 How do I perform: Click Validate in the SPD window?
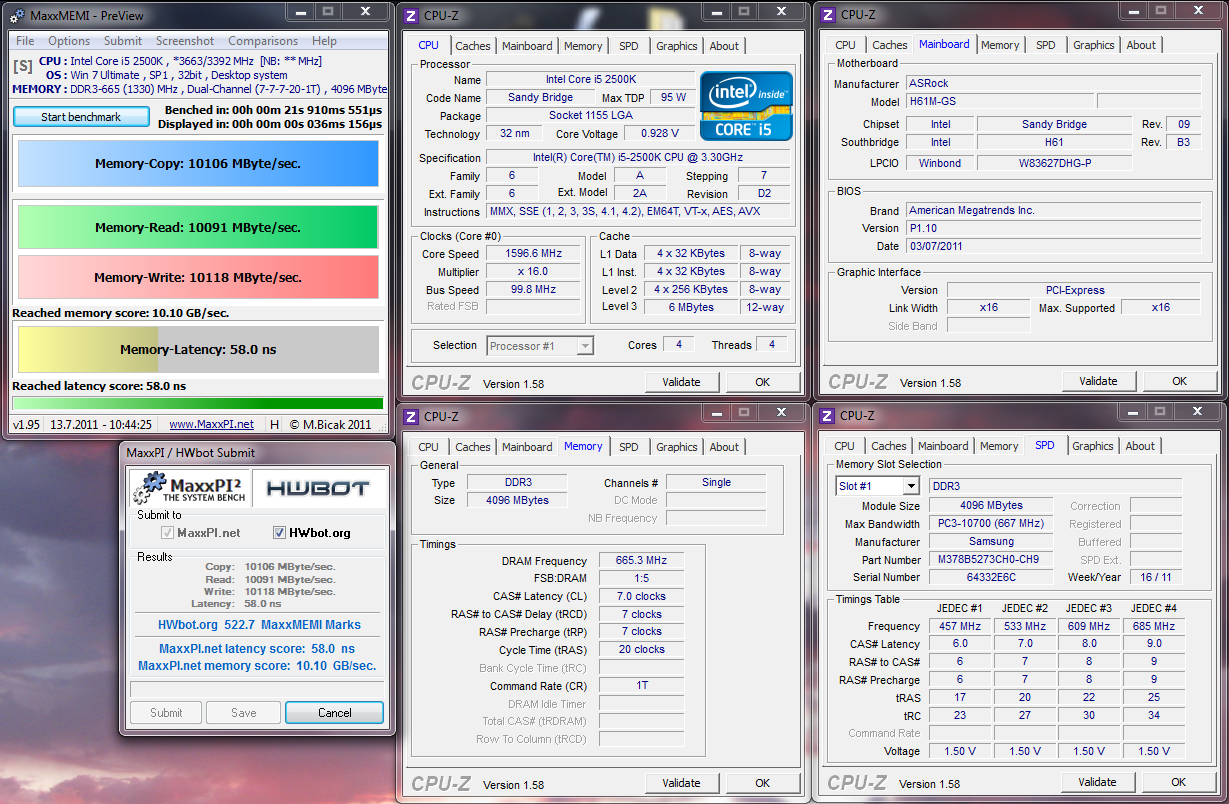[x=1098, y=782]
